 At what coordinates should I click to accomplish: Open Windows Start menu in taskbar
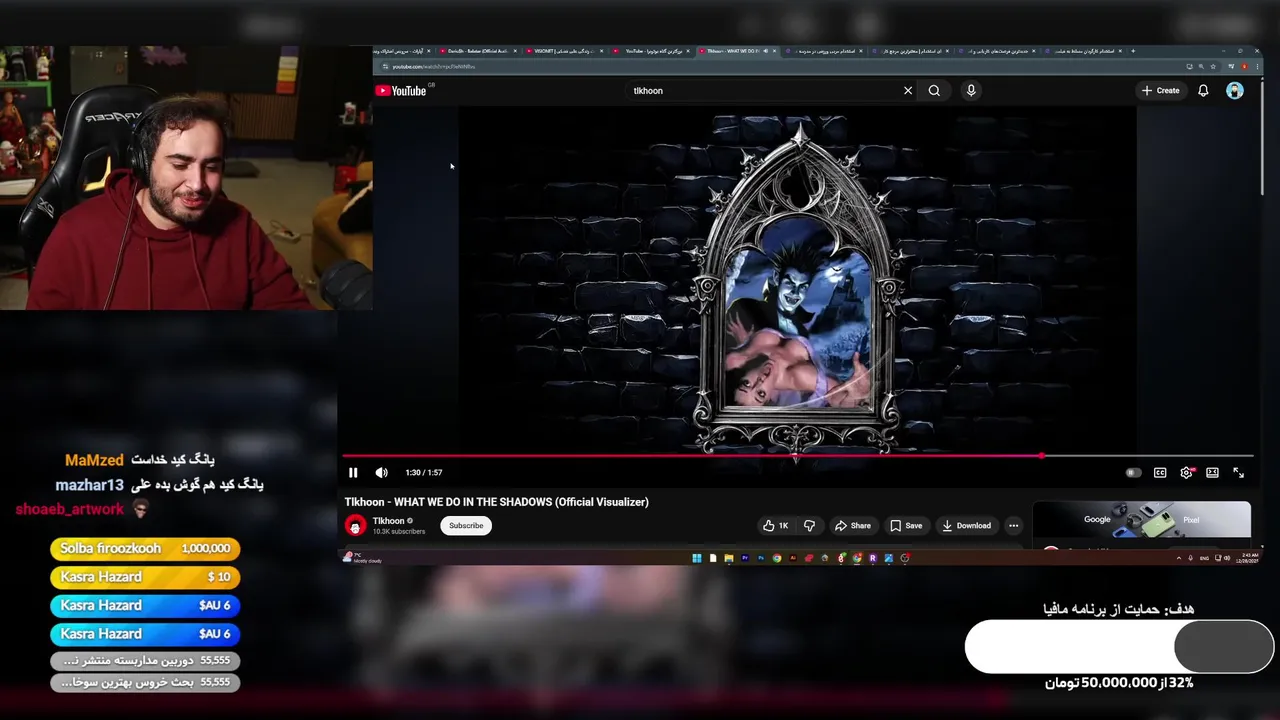pyautogui.click(x=697, y=558)
